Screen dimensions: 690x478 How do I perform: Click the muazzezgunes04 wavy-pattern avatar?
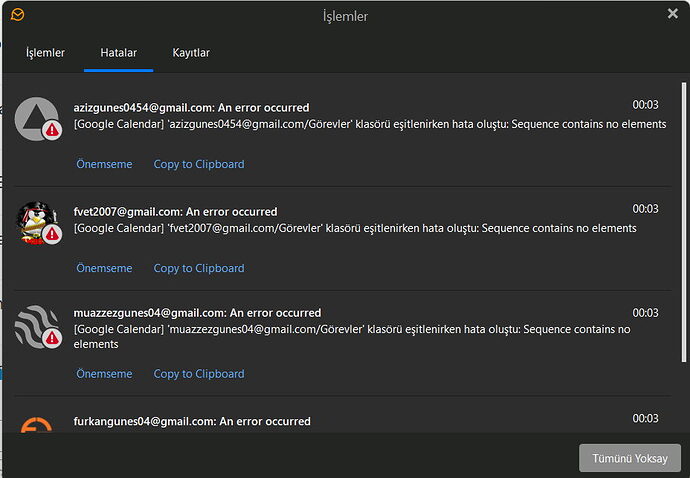point(36,327)
